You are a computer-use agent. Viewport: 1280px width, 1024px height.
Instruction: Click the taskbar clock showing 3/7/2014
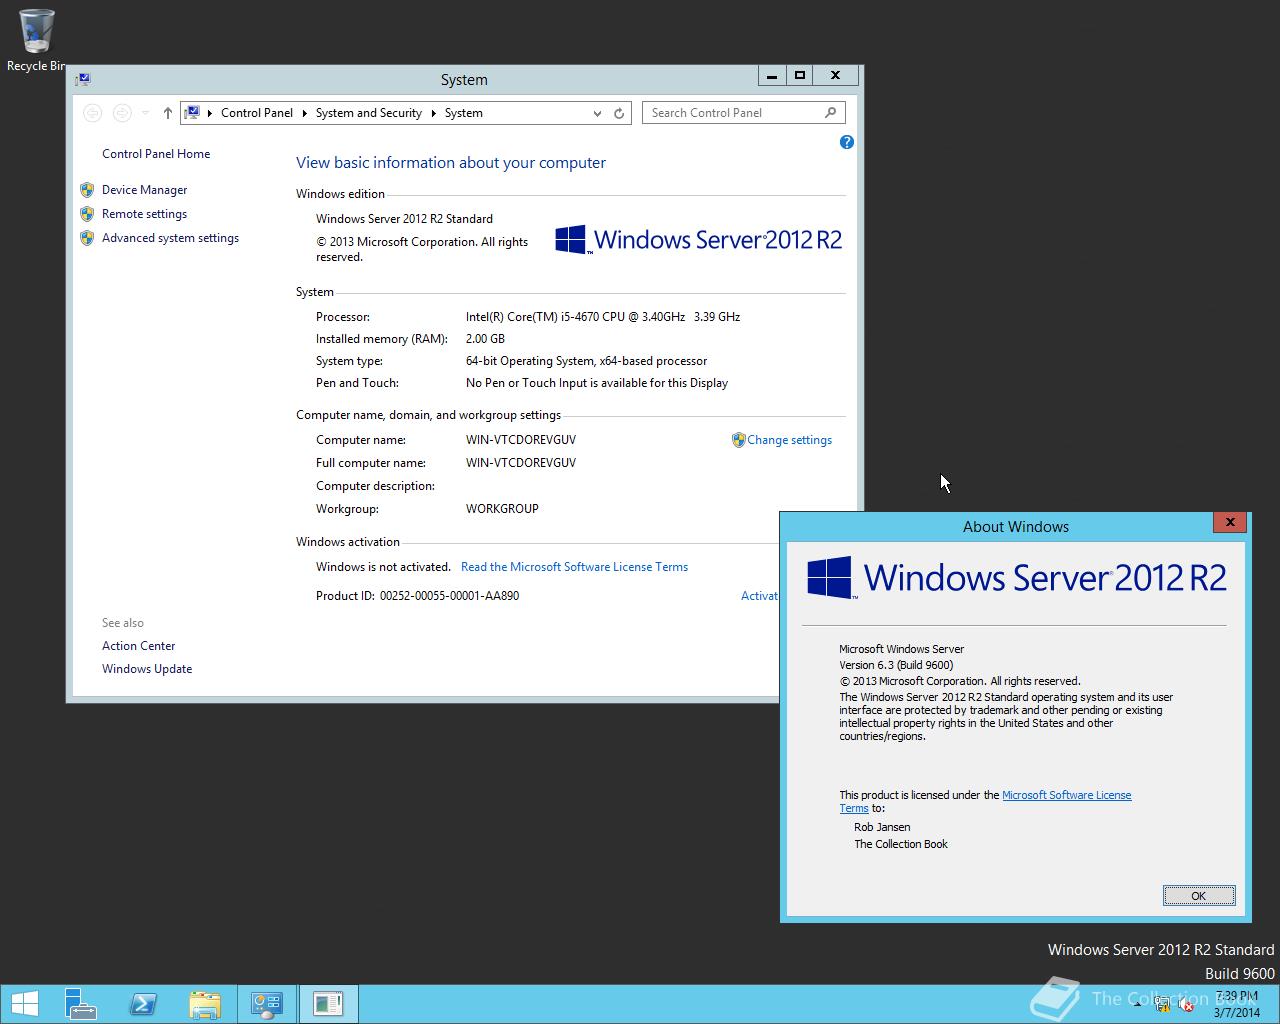(x=1236, y=1004)
